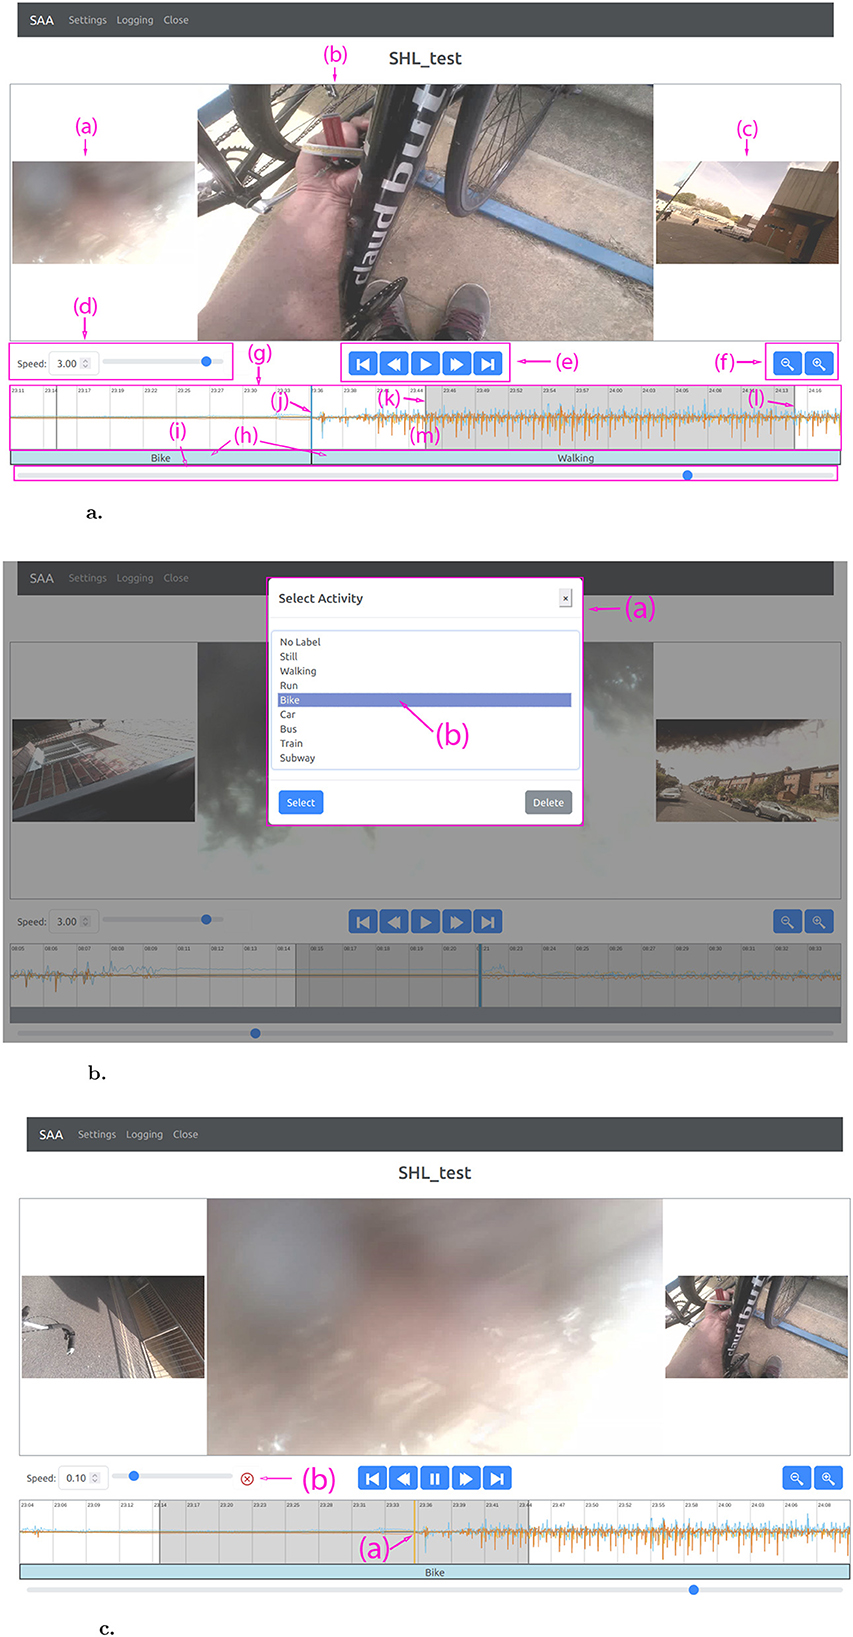Zoom in the timeline in panel c

coord(828,1478)
